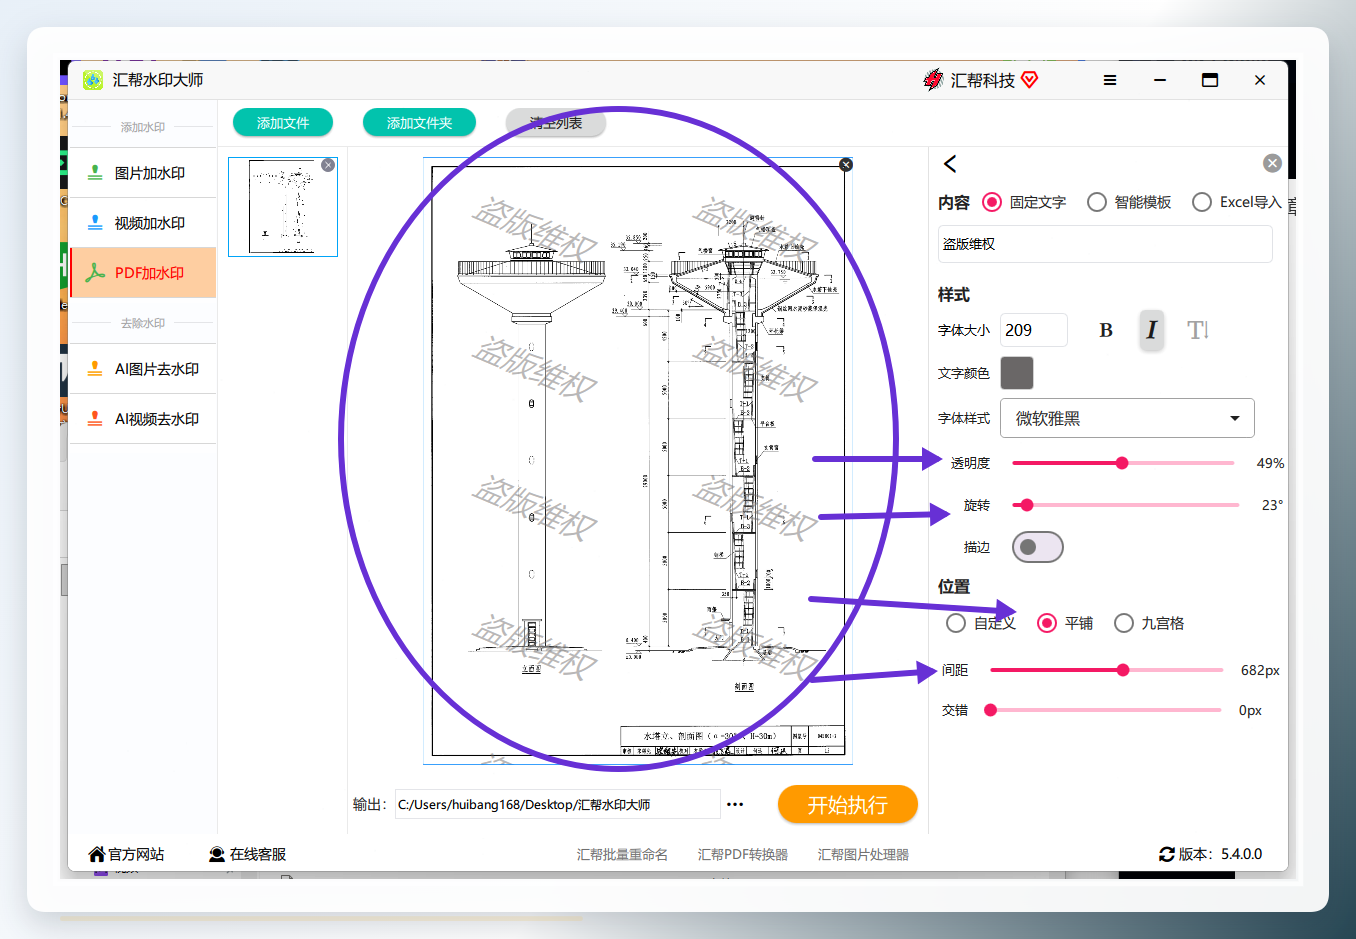Open output folder browse dots button
The image size is (1356, 939).
[x=735, y=804]
